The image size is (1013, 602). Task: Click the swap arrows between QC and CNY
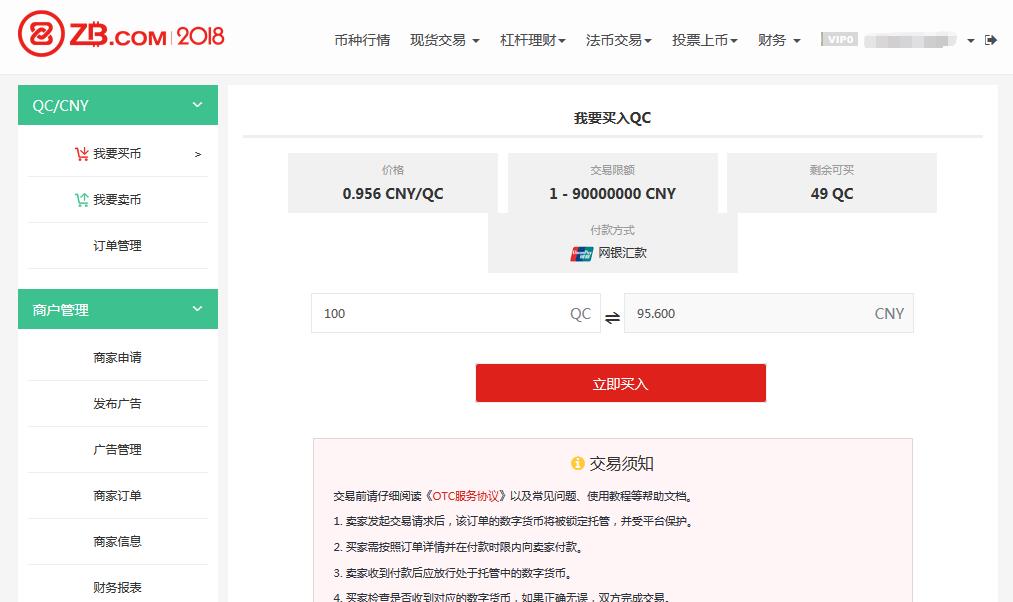click(612, 317)
